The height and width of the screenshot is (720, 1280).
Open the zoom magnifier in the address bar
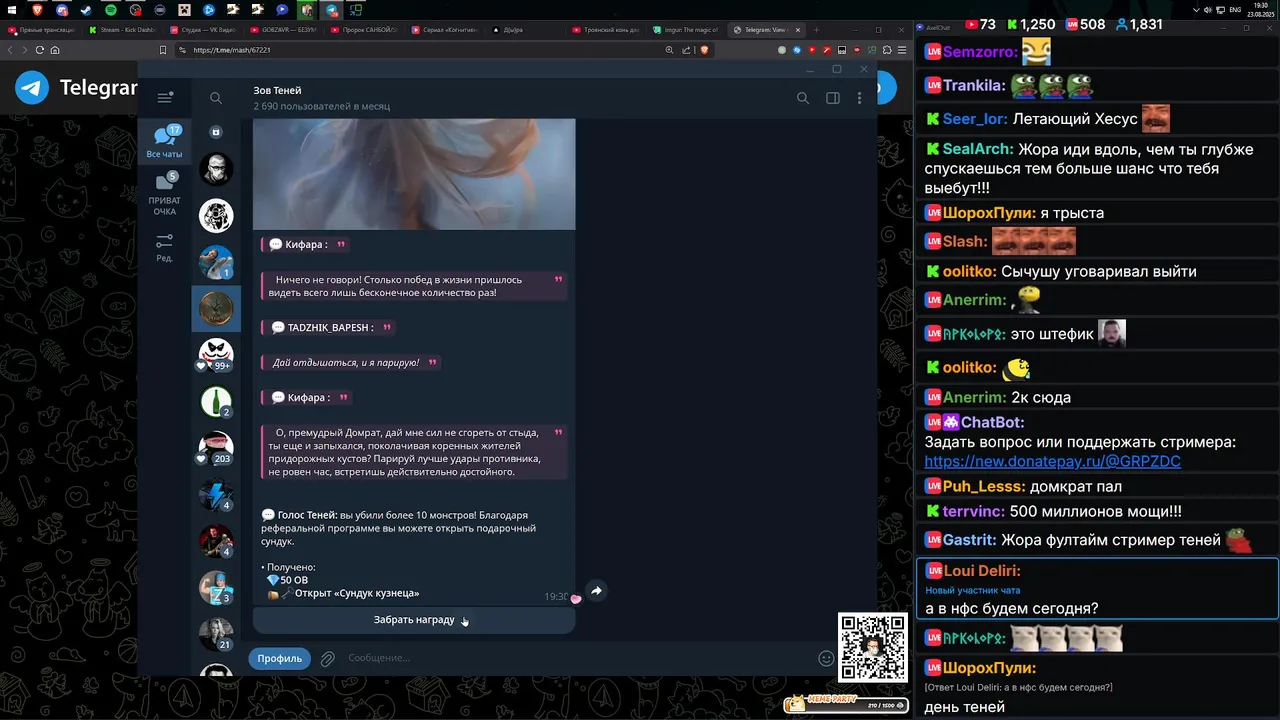669,50
